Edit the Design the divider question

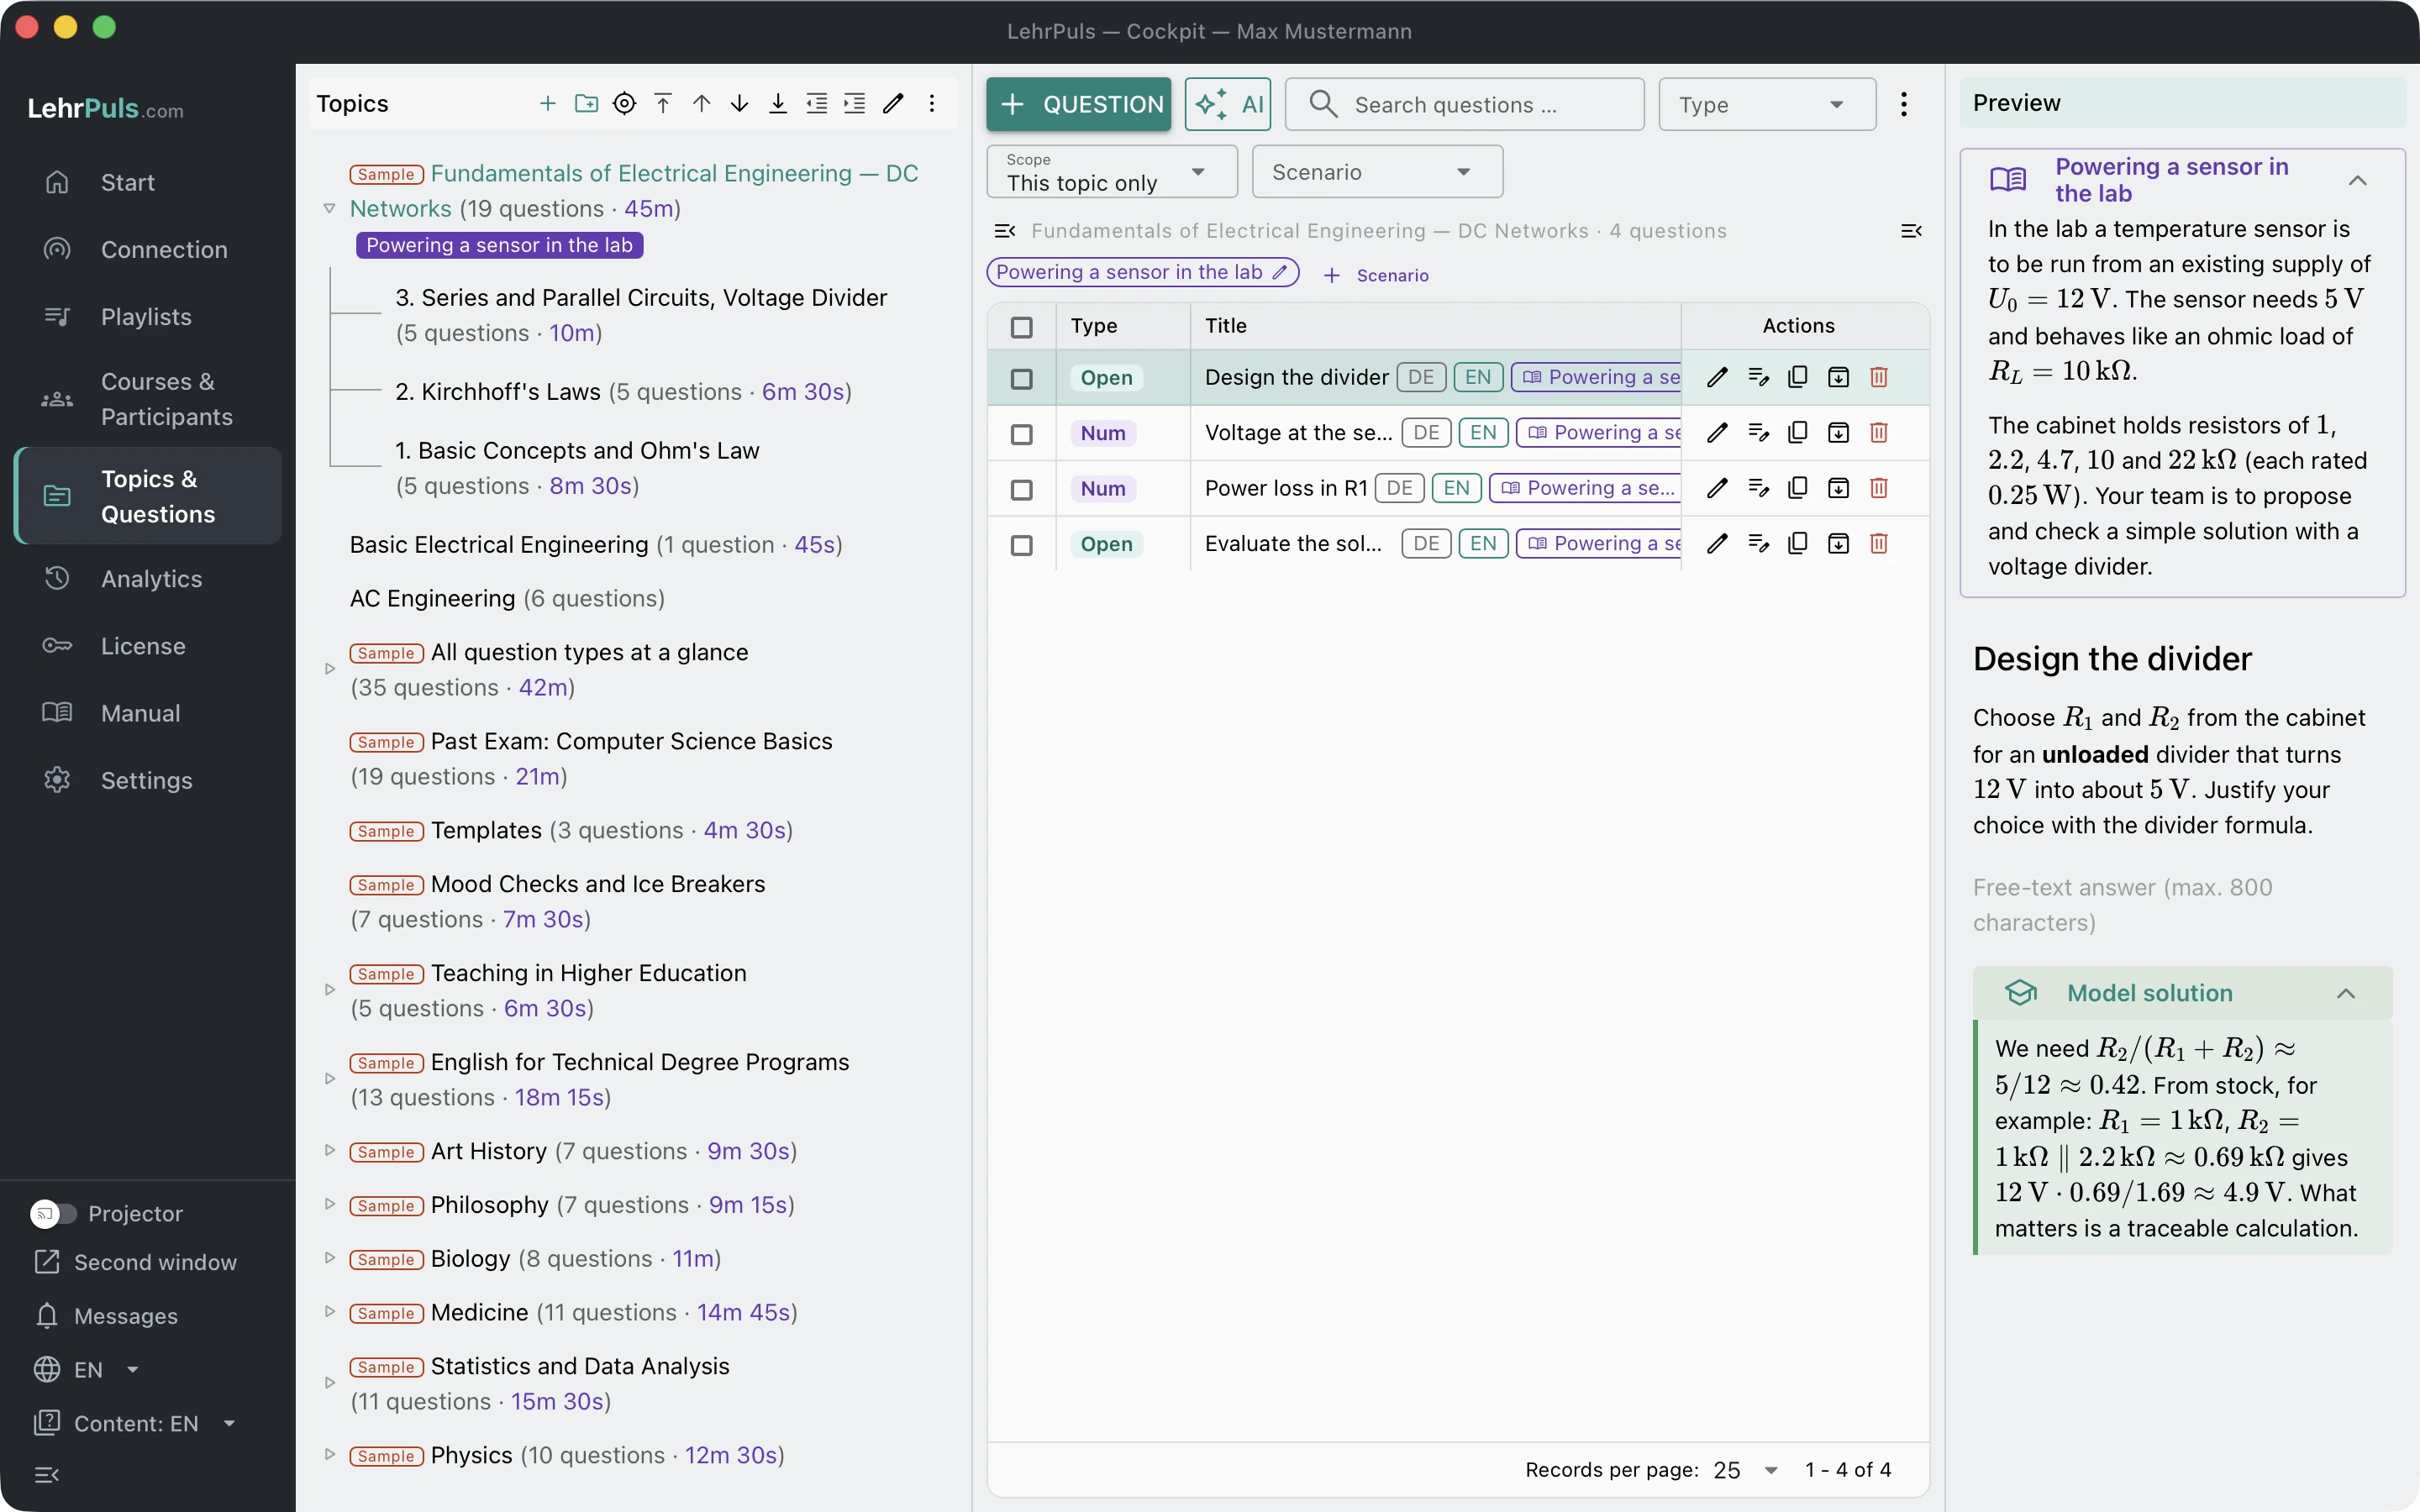point(1717,377)
